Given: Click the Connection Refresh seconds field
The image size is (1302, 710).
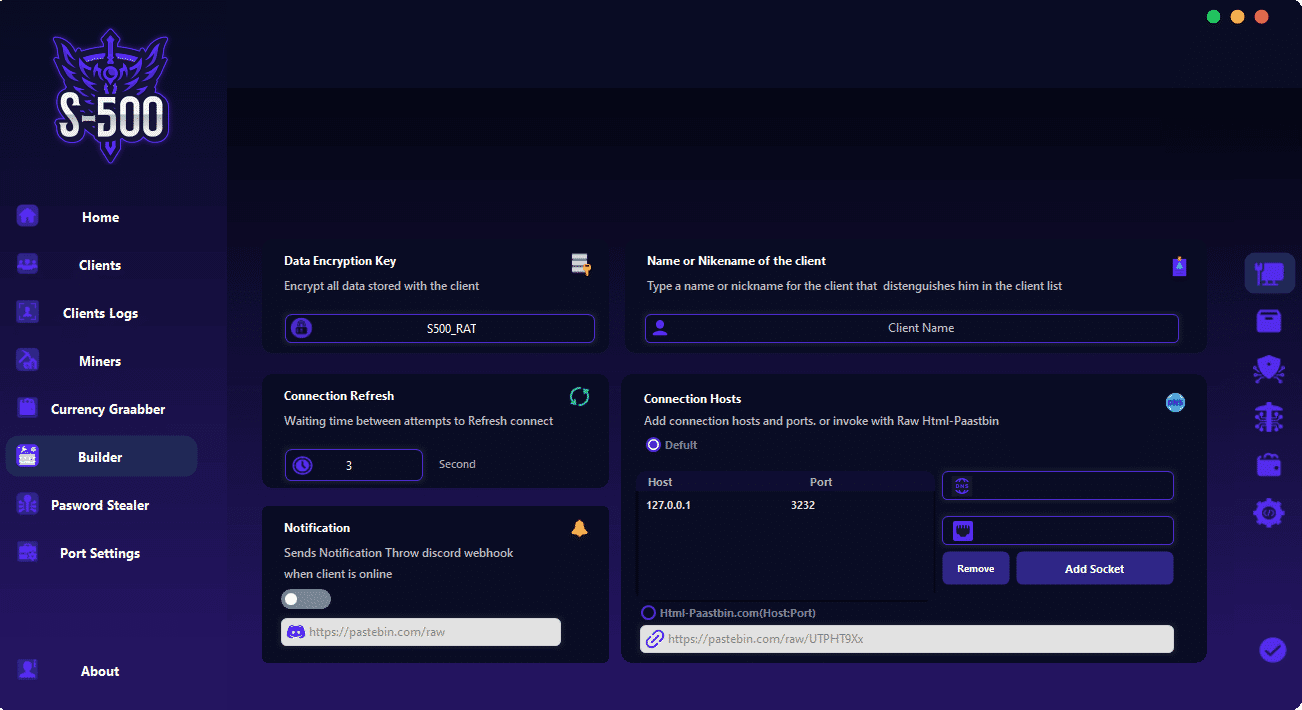Looking at the screenshot, I should tap(354, 465).
